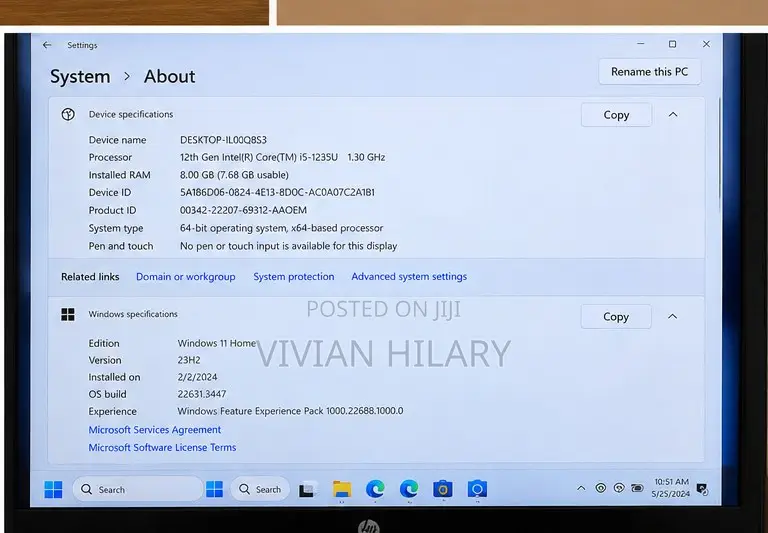The height and width of the screenshot is (533, 768).
Task: Maximize the Settings window
Action: point(672,44)
